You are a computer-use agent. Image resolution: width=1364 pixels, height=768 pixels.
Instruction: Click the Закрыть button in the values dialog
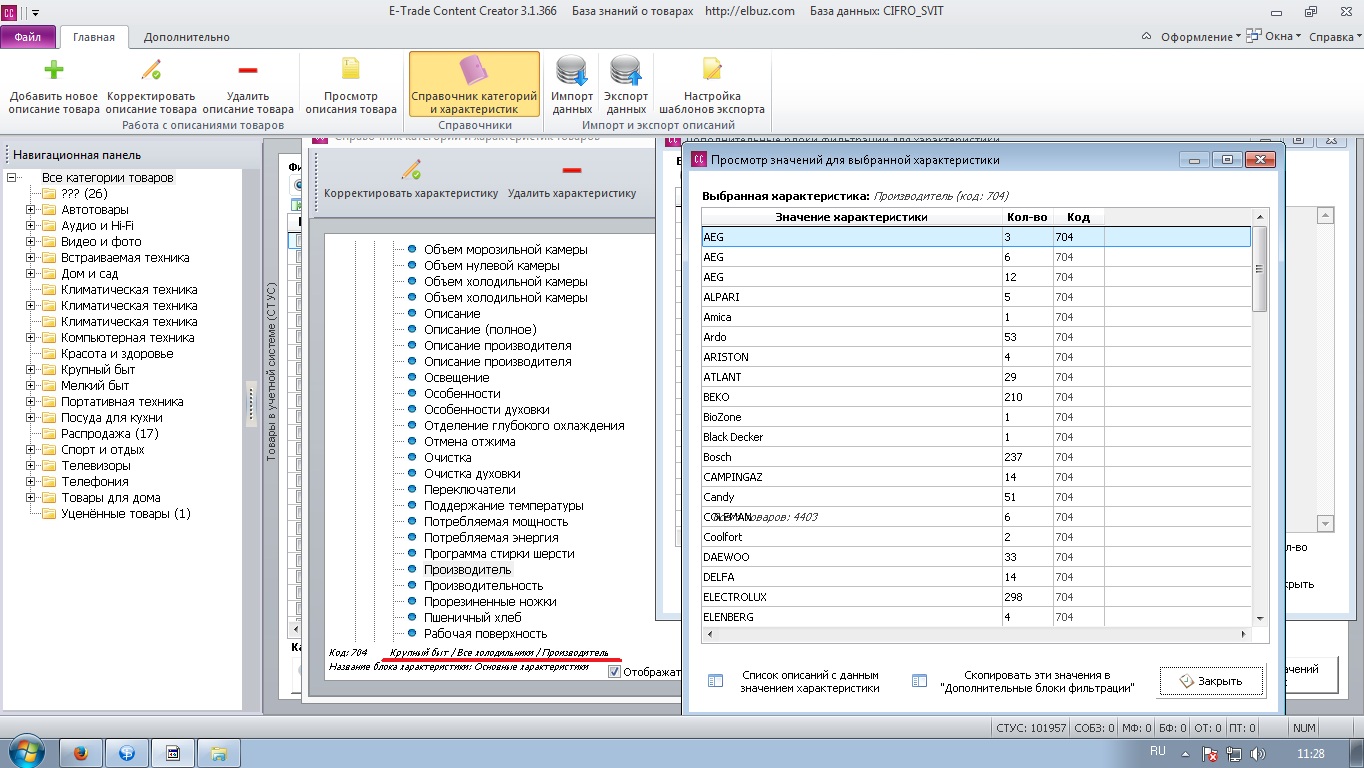tap(1211, 681)
